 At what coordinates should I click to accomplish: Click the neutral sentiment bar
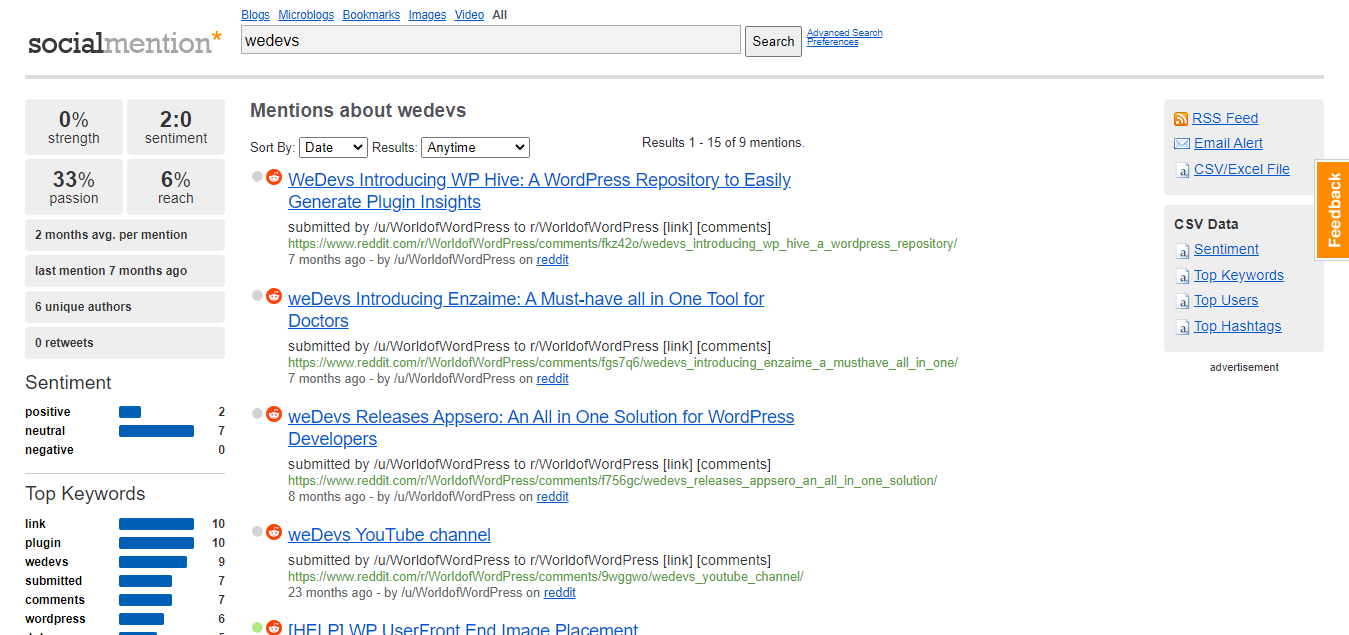[156, 431]
